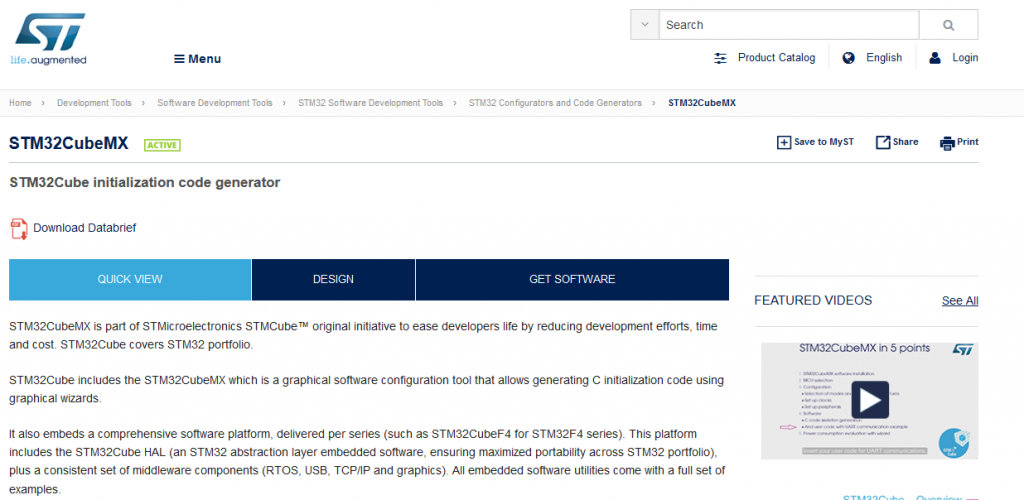The width and height of the screenshot is (1024, 500).
Task: Open the Login link
Action: (965, 57)
